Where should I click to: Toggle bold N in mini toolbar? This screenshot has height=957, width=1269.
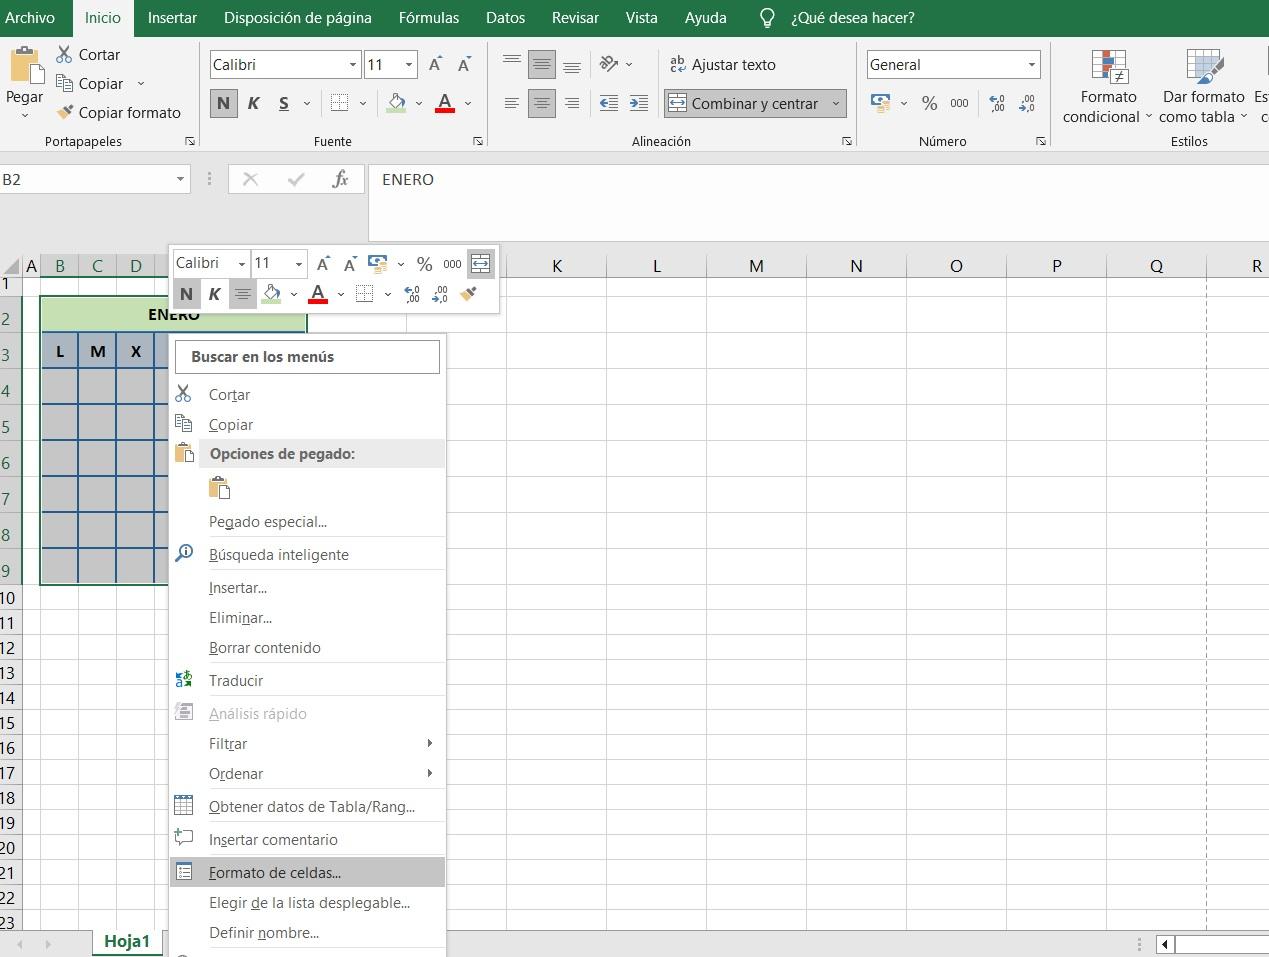(186, 294)
